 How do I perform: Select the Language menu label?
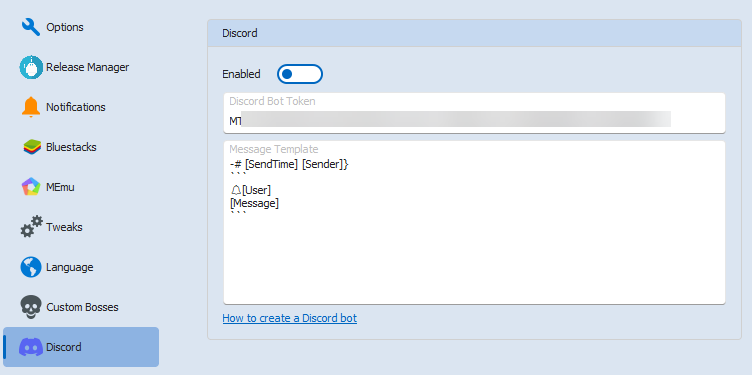coord(70,267)
